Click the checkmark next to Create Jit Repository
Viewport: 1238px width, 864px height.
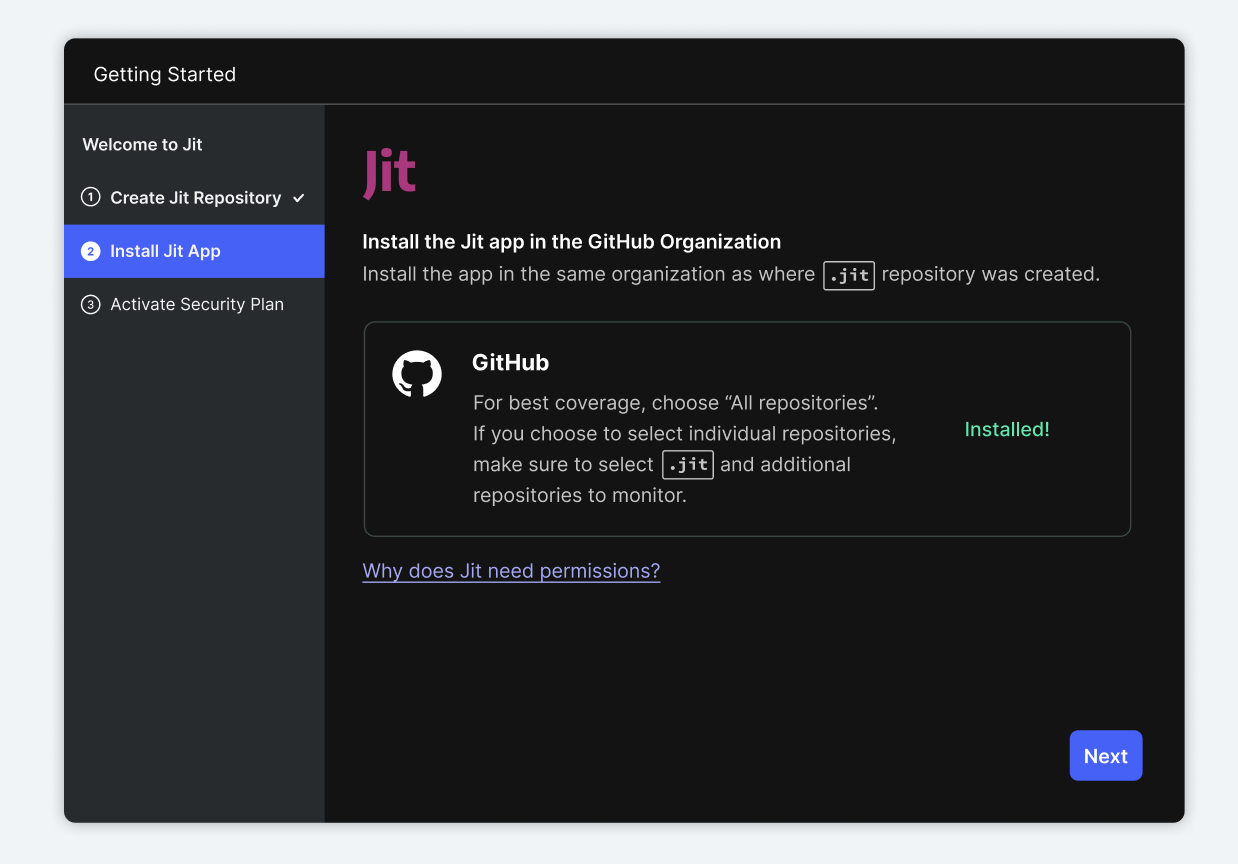point(298,198)
